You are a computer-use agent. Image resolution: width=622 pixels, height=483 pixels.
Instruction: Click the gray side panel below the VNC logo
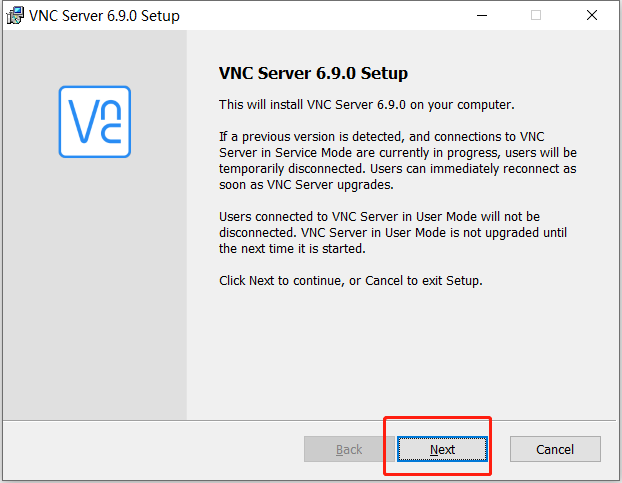click(x=95, y=300)
